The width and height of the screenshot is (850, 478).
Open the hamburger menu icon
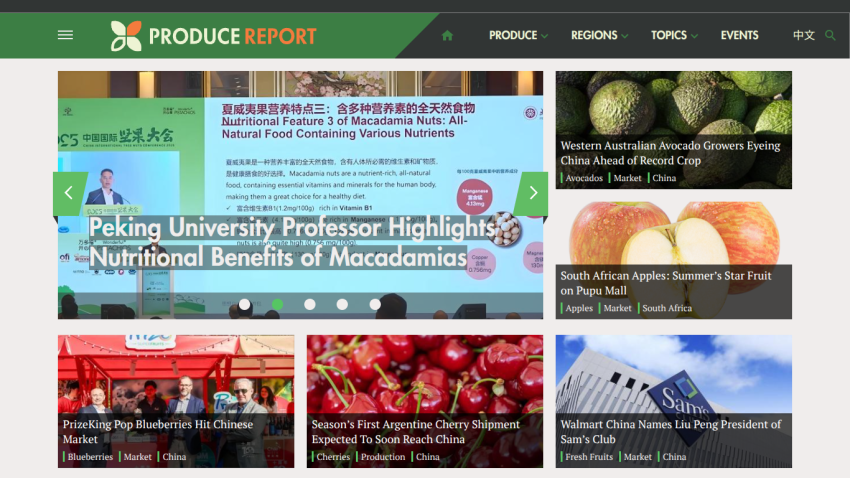[65, 35]
